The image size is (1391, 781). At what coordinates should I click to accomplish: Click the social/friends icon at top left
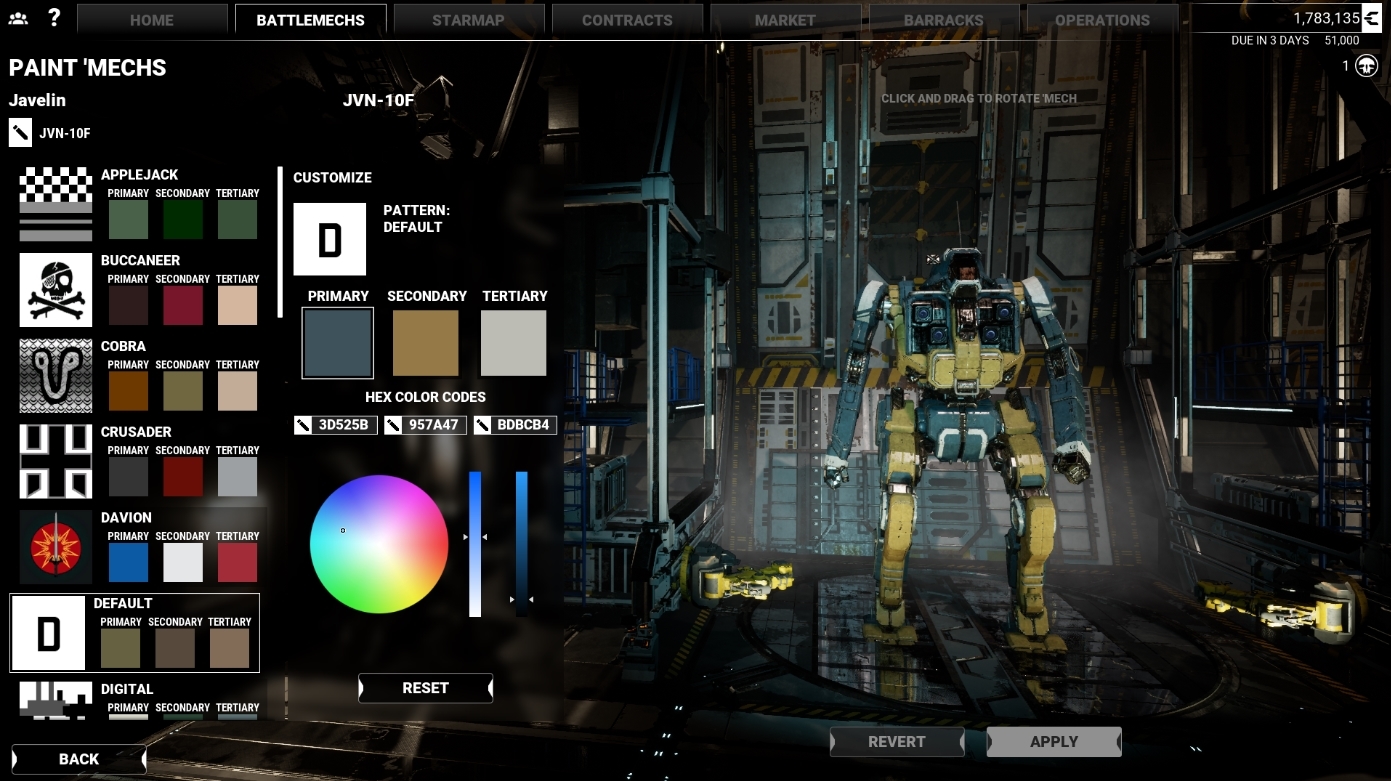coord(18,18)
